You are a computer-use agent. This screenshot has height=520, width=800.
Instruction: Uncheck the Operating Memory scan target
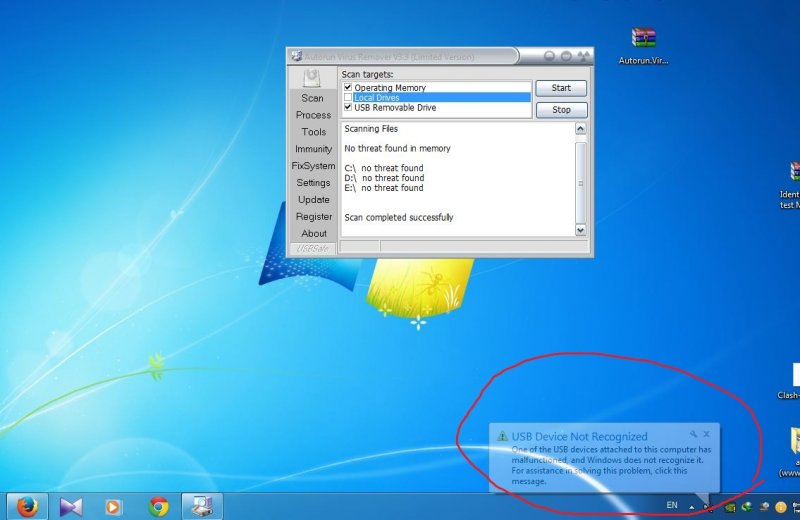348,87
